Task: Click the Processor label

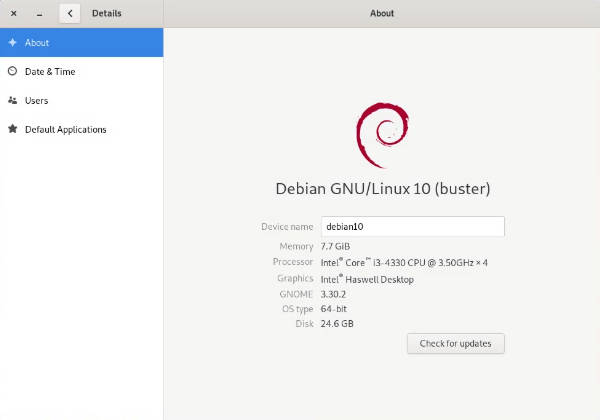Action: [x=293, y=262]
